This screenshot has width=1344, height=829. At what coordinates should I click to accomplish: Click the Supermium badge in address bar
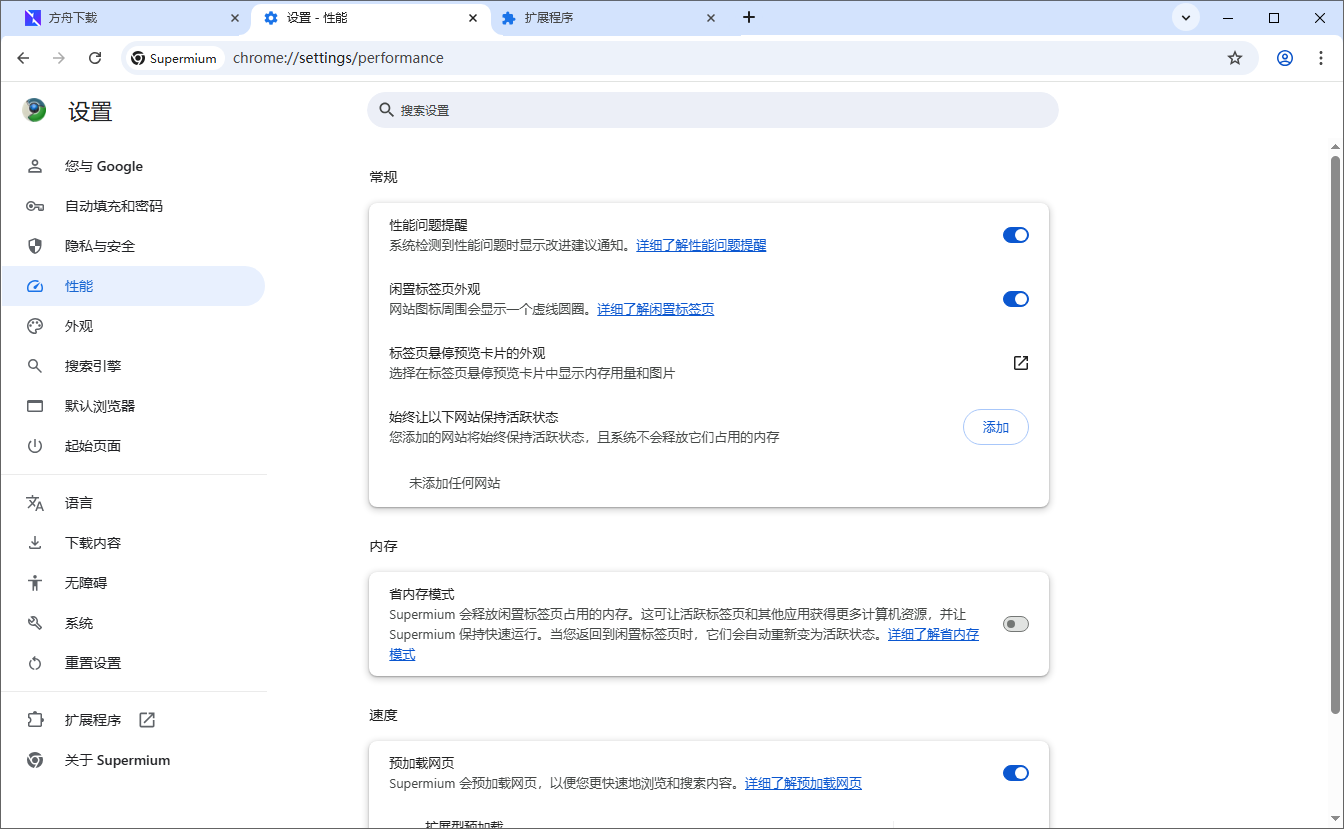pyautogui.click(x=173, y=58)
